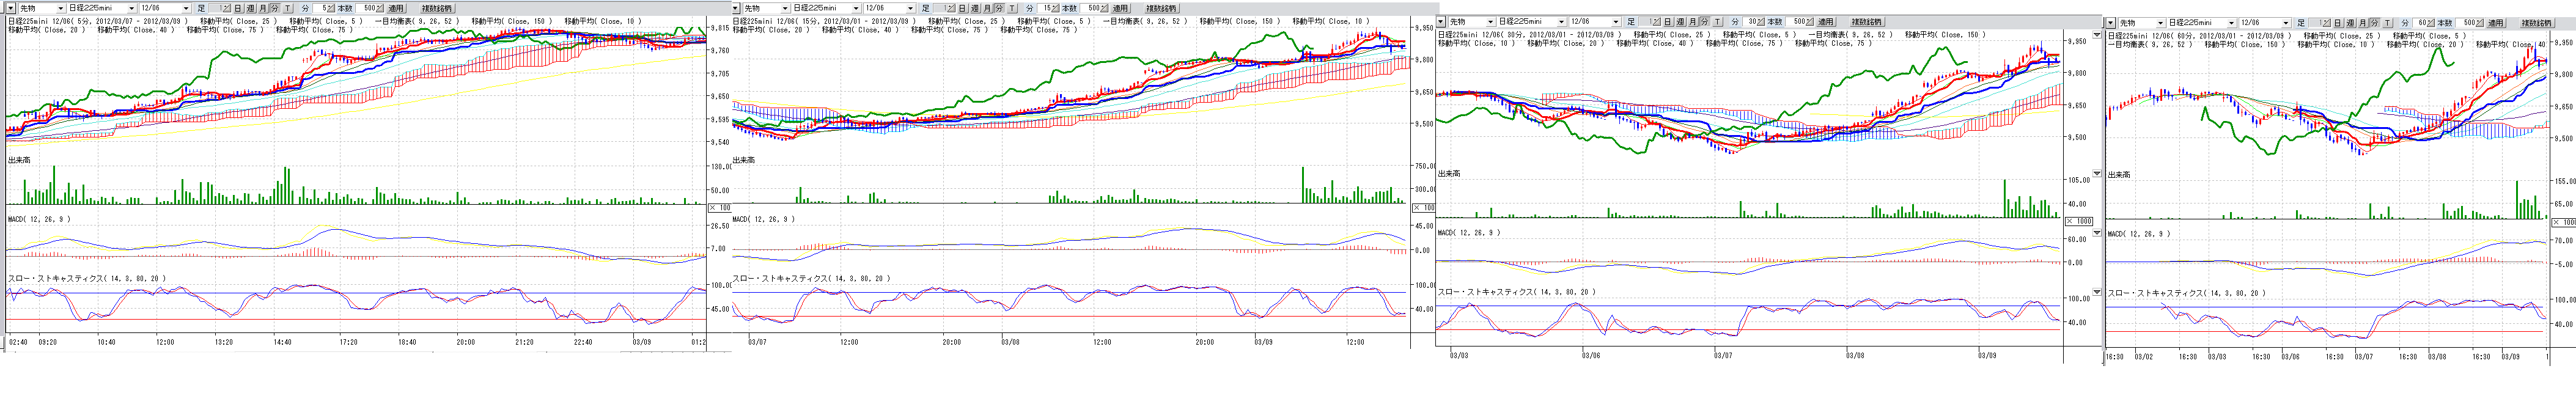Select tick T button in 5分 chart

coord(288,8)
